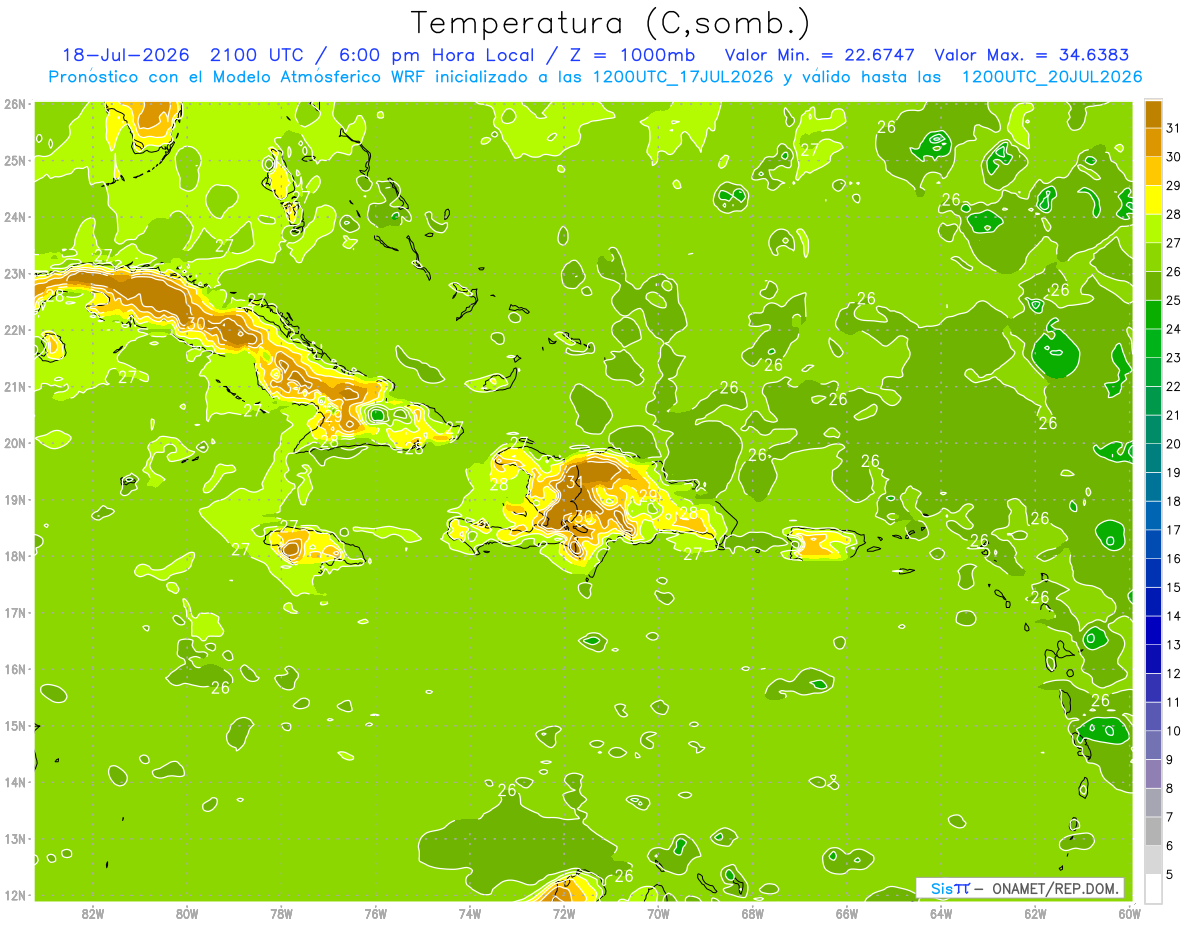Click the legend value label "20"
The image size is (1200, 927).
pos(1174,444)
